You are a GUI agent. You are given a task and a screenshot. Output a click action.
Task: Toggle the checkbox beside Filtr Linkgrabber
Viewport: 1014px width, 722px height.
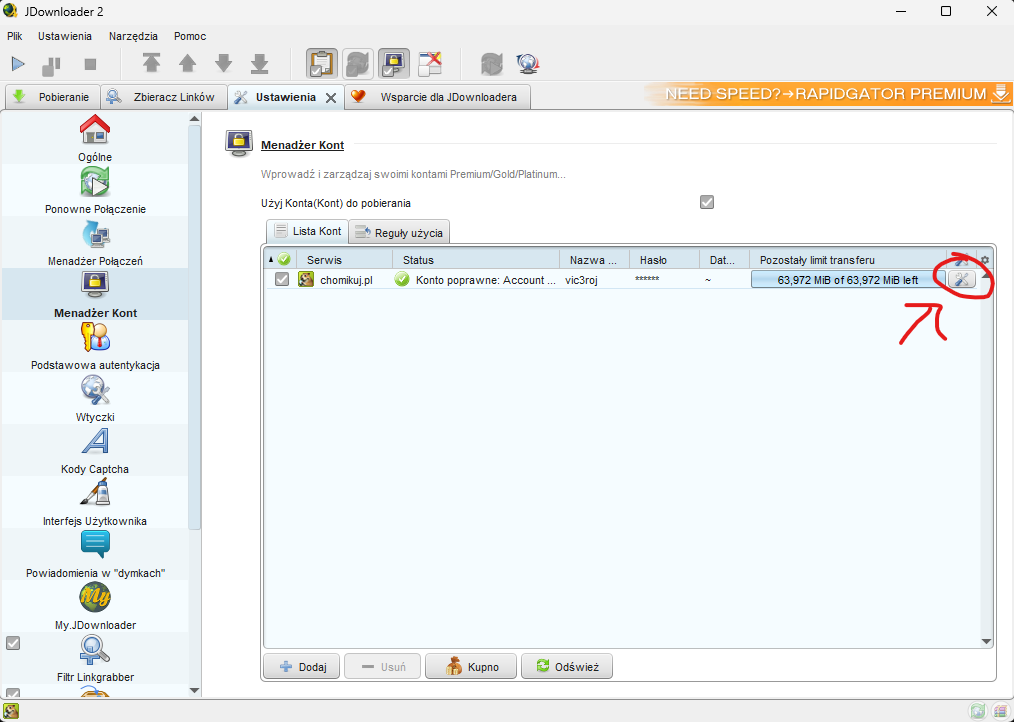[x=13, y=643]
